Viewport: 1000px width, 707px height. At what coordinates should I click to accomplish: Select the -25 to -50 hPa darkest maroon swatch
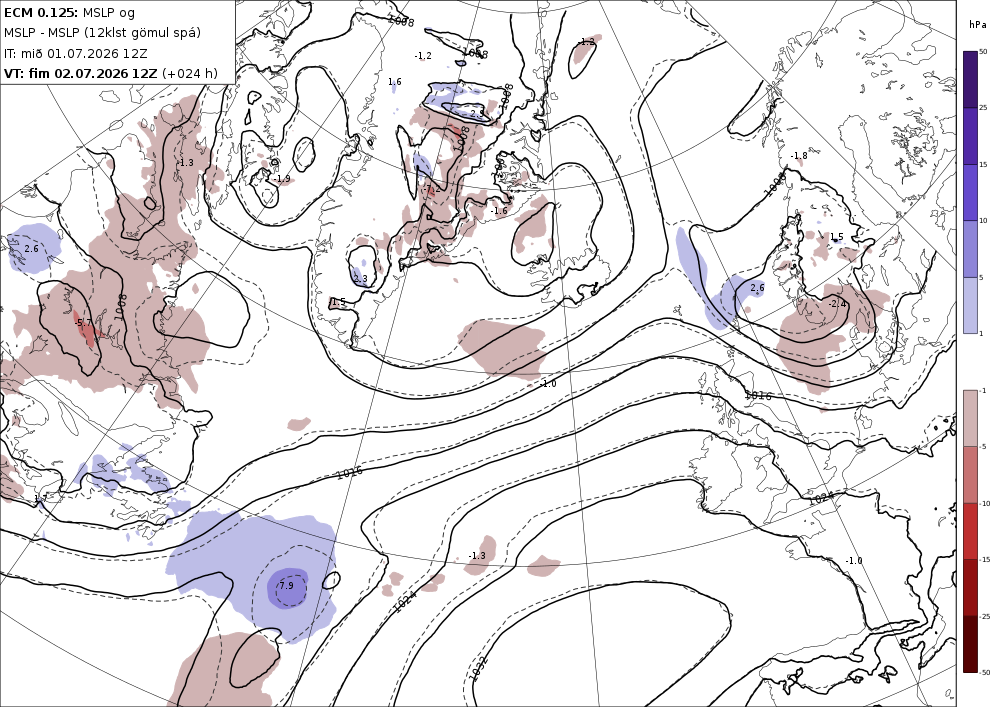click(x=970, y=644)
